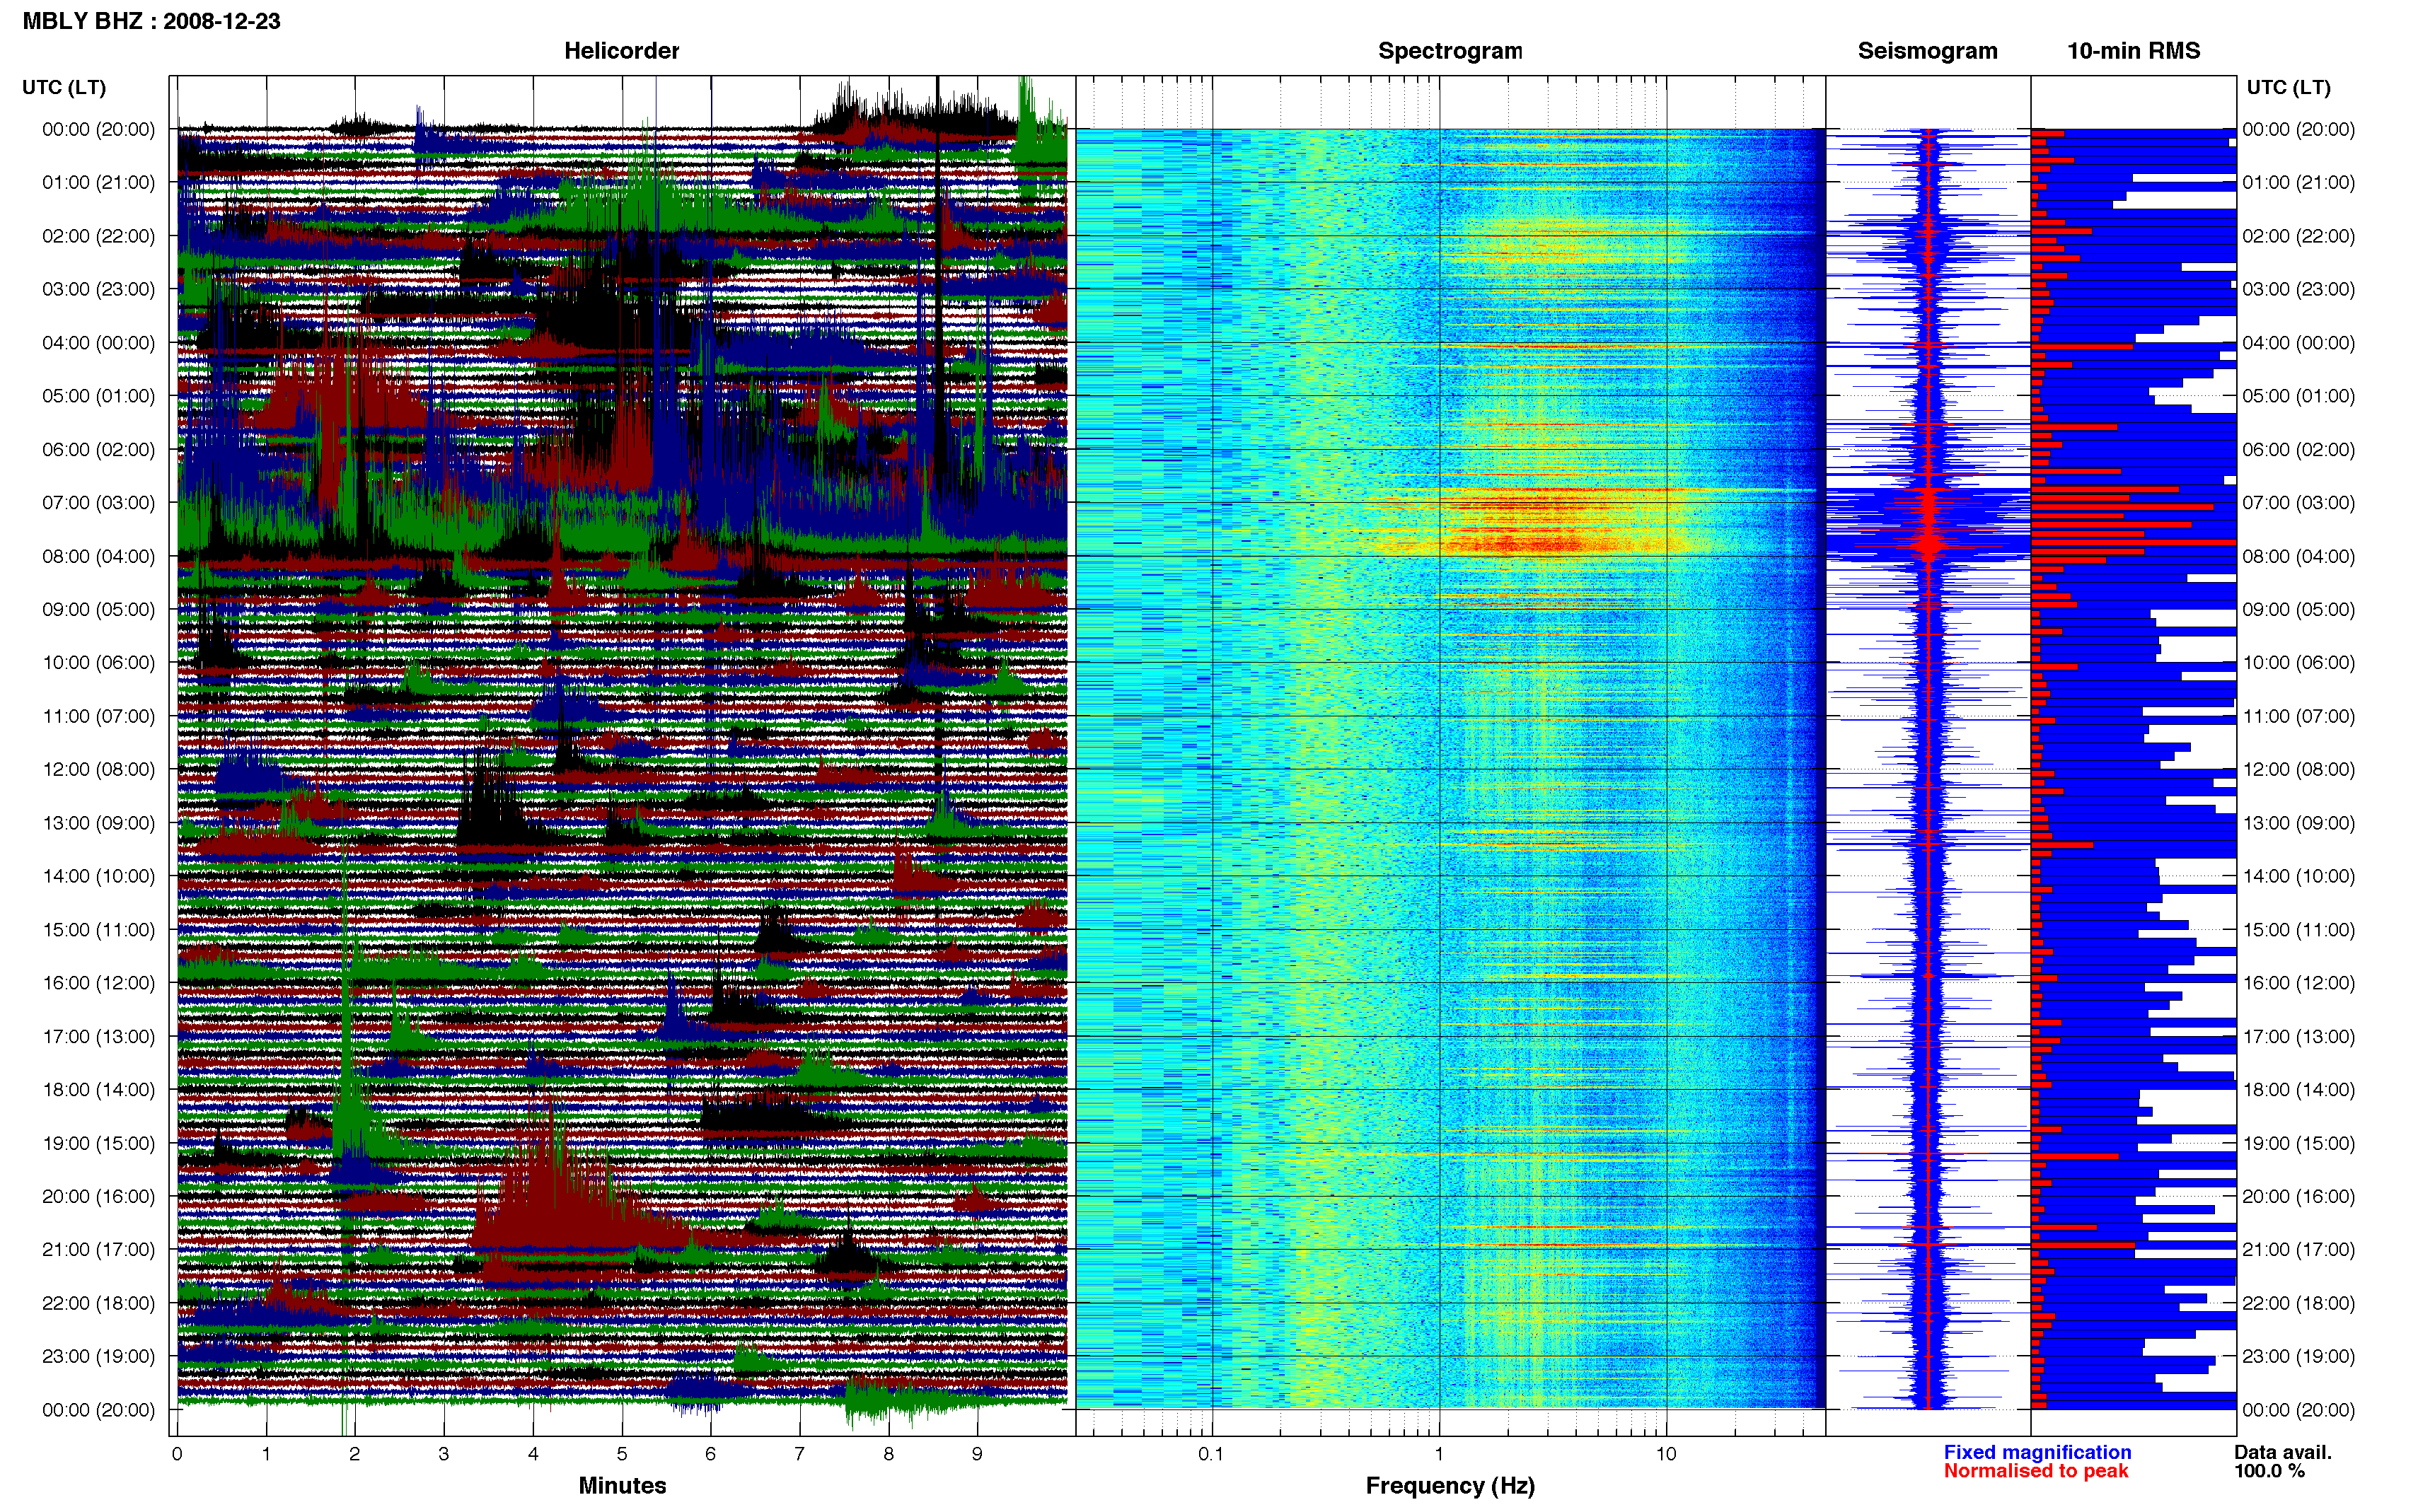This screenshot has width=2418, height=1512.
Task: Click the 'Normalised to peak' legend text
Action: (2035, 1471)
